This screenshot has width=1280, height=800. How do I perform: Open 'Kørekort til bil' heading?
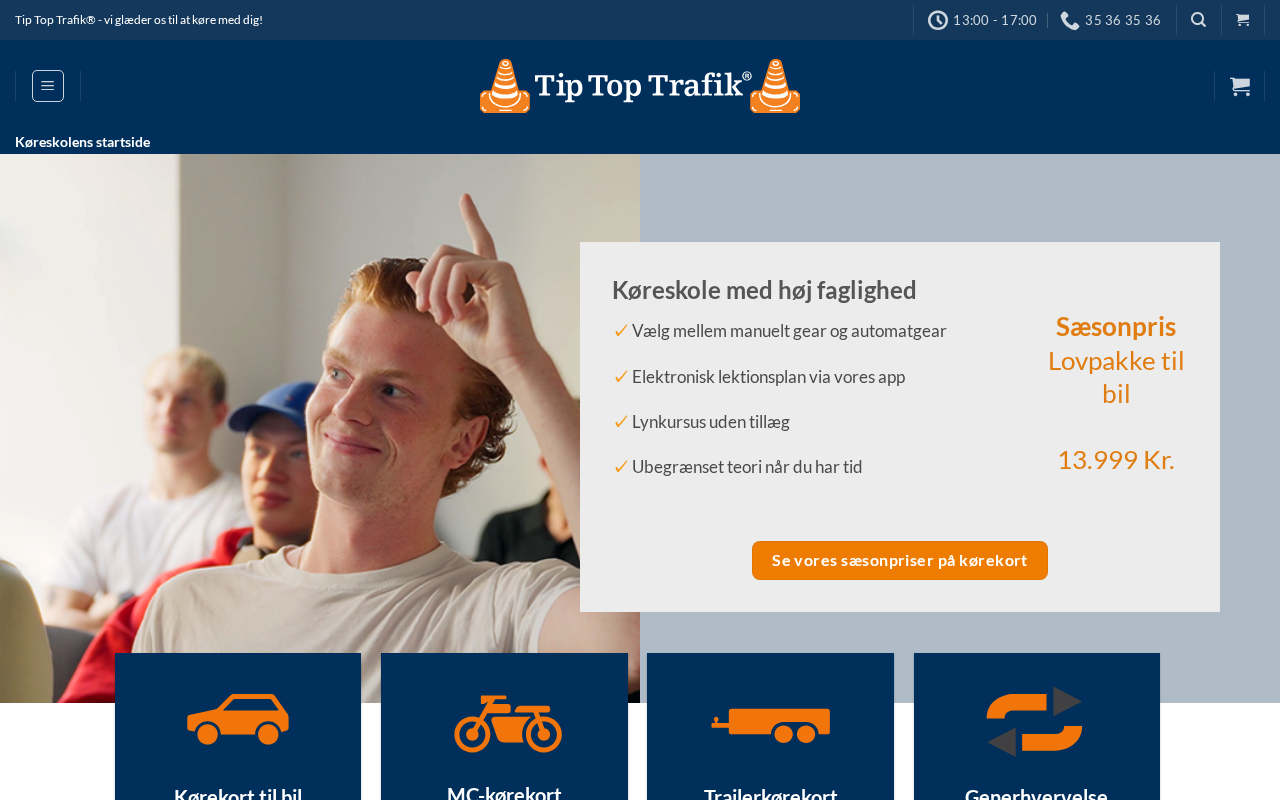coord(238,795)
